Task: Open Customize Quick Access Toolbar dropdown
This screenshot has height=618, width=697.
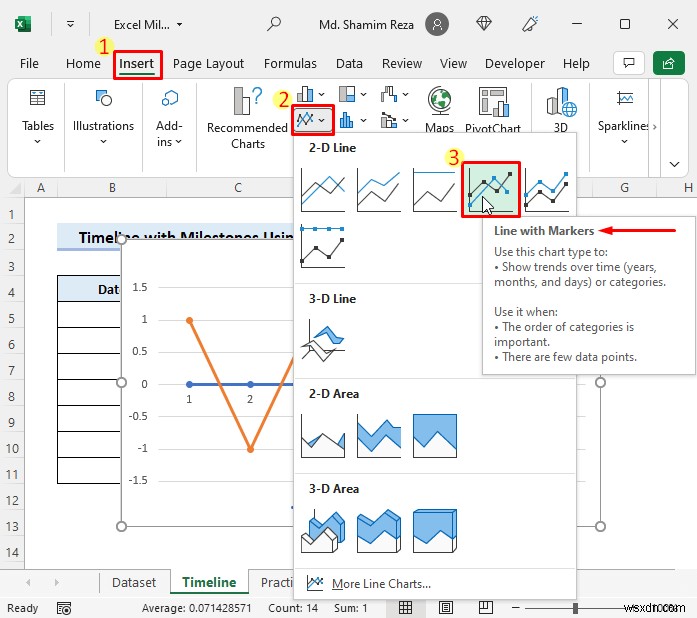Action: click(70, 24)
